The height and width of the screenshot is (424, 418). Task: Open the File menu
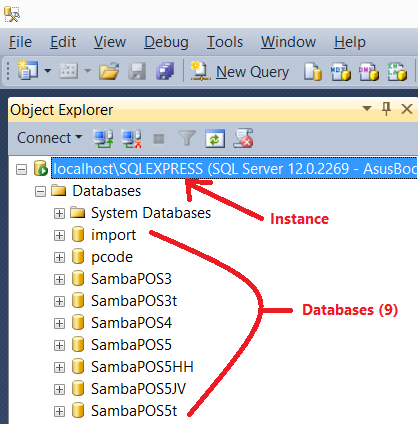pos(20,42)
